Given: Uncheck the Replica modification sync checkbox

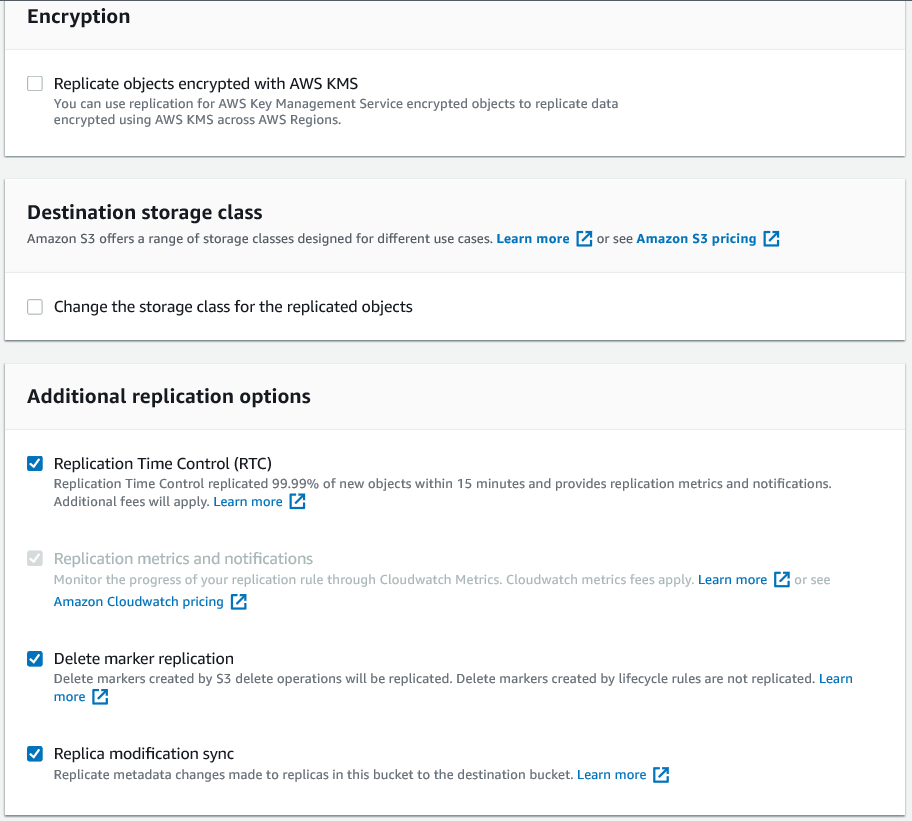Looking at the screenshot, I should coord(35,753).
